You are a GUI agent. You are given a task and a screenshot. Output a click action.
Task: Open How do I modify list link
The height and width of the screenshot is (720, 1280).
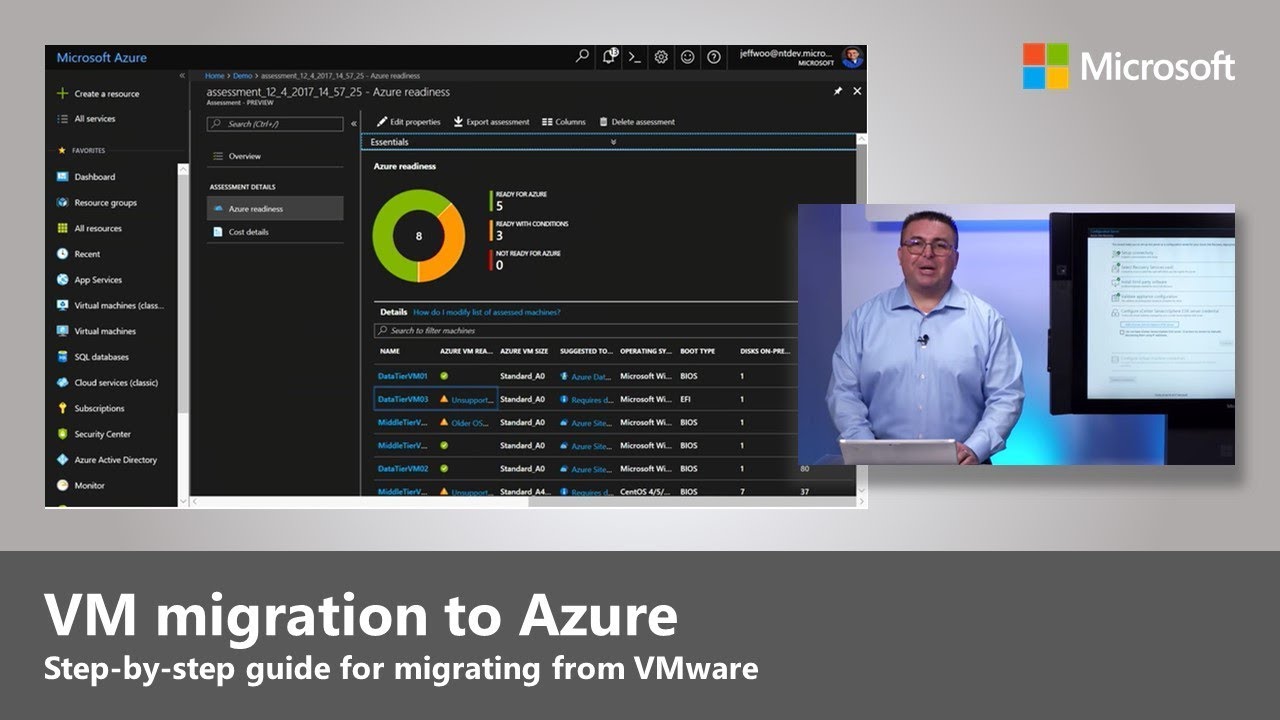(487, 312)
